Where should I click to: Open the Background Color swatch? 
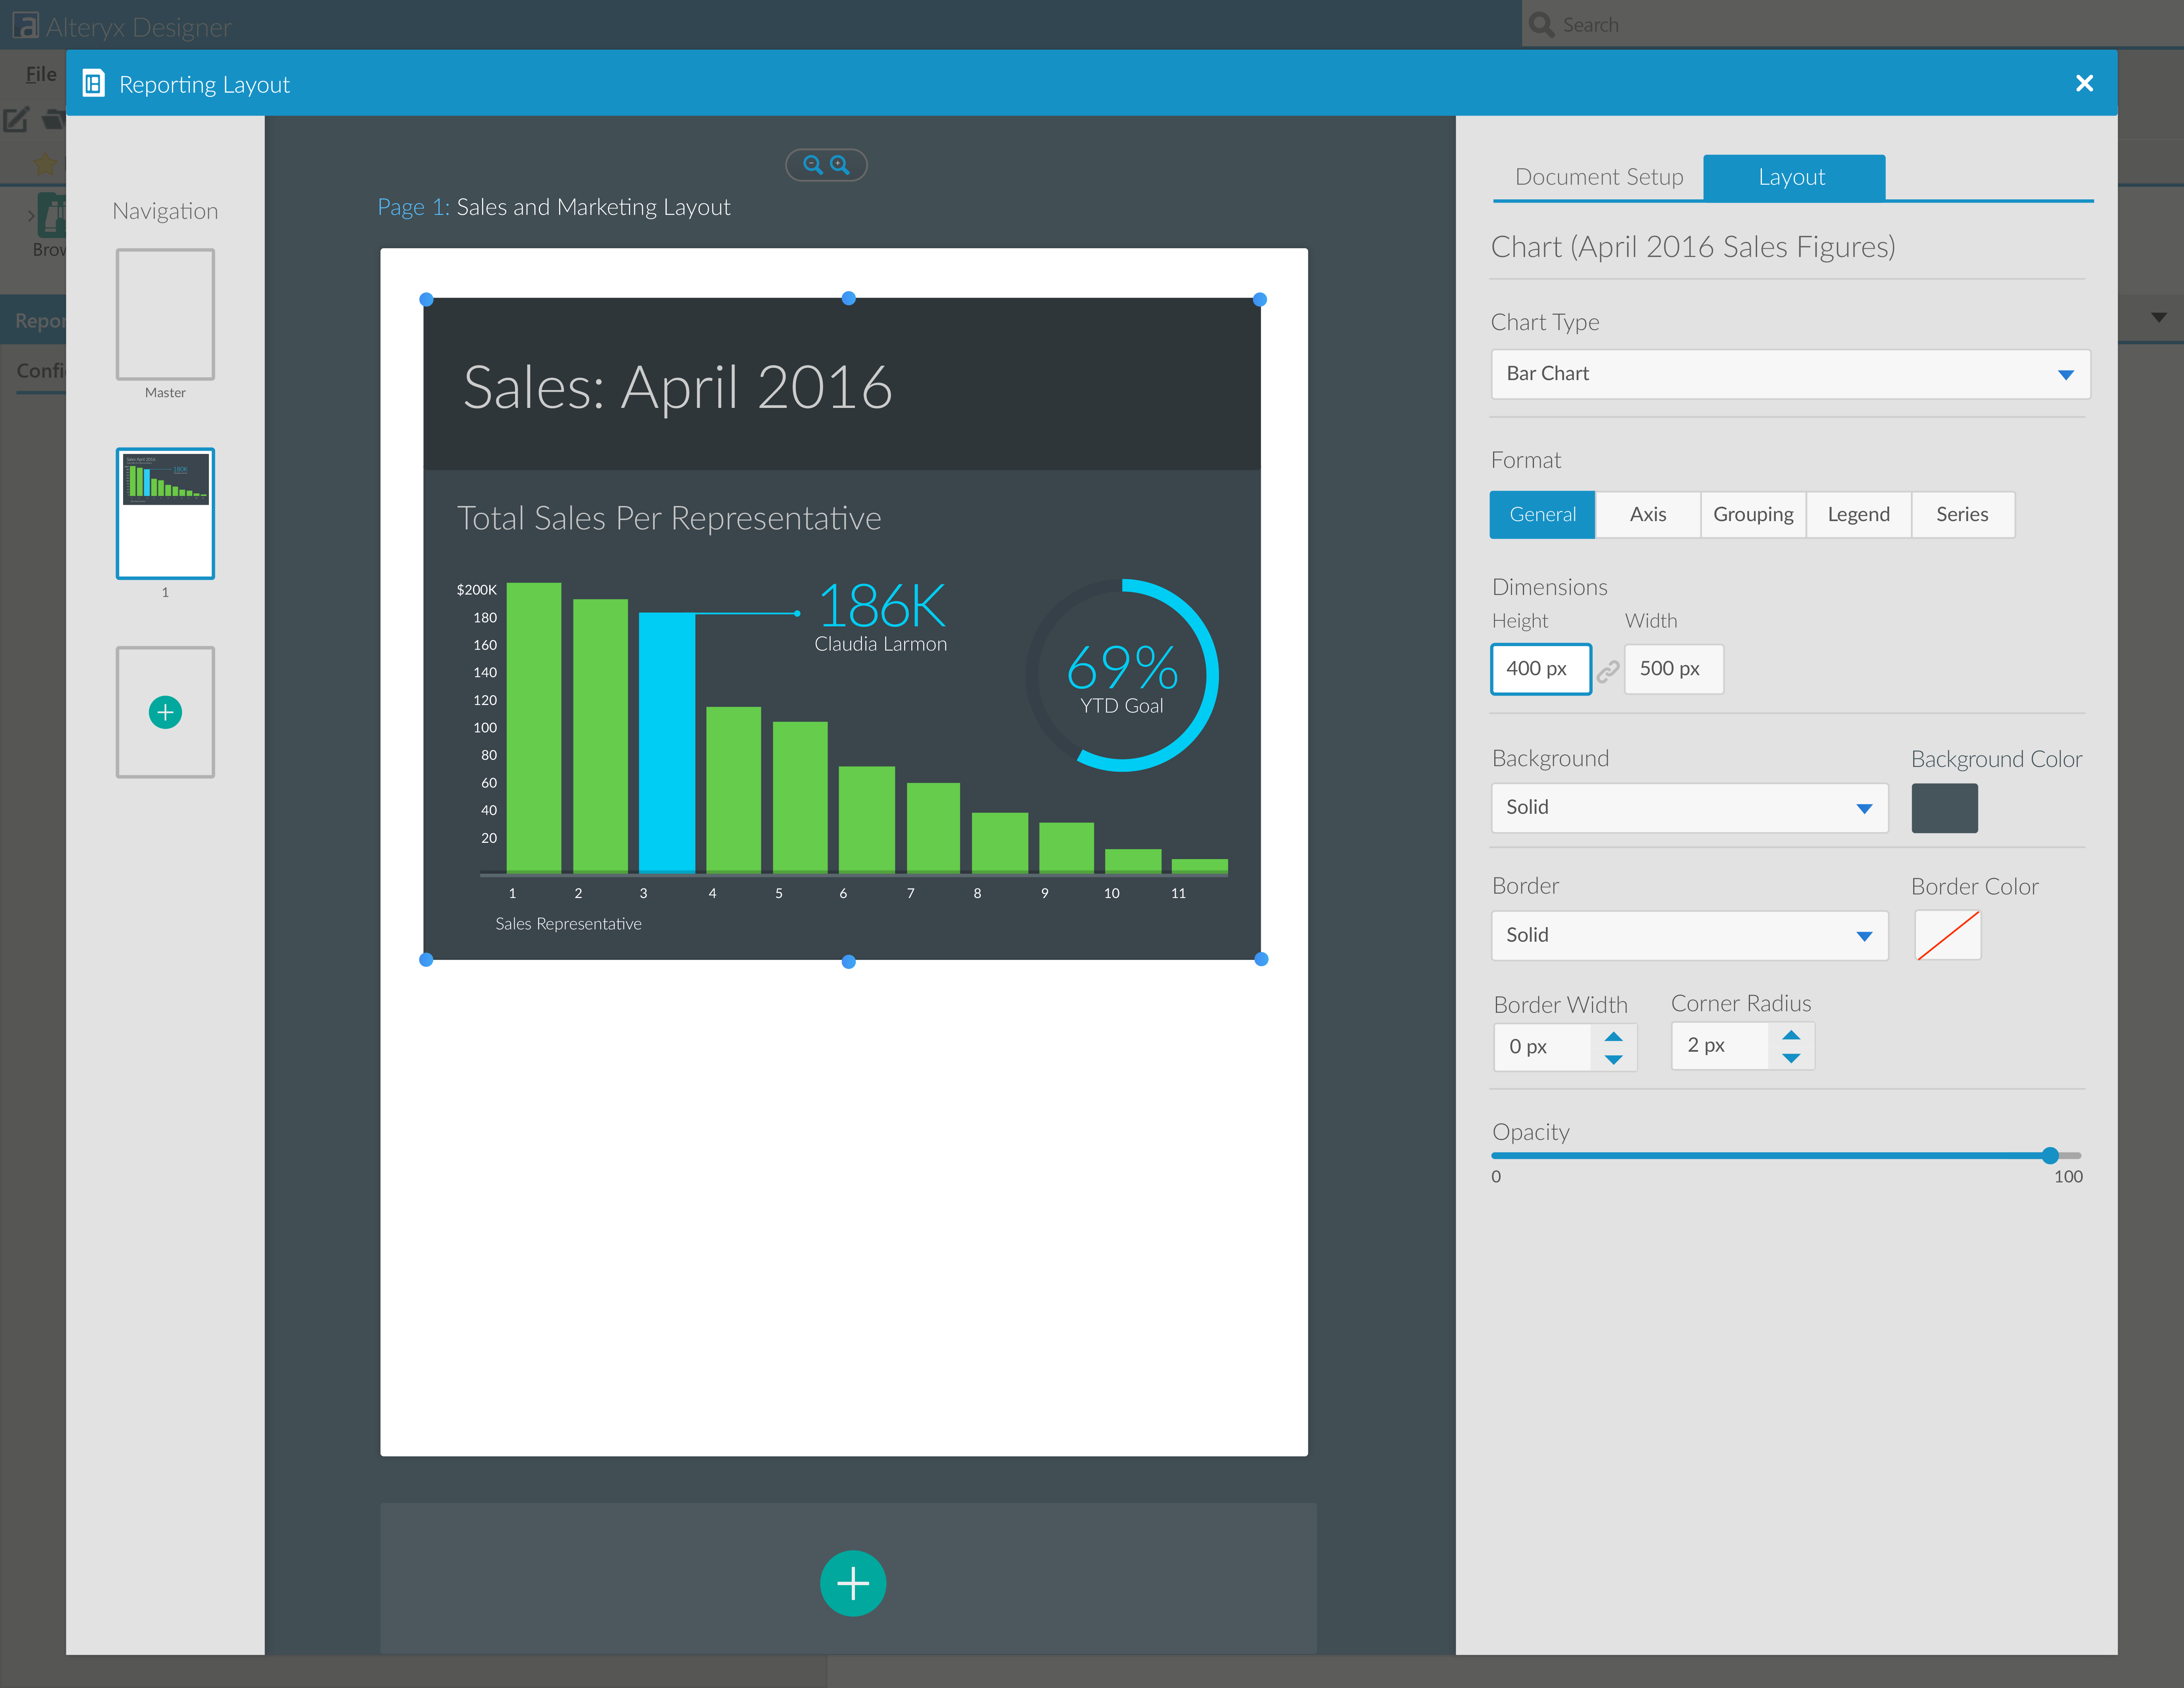point(1944,808)
